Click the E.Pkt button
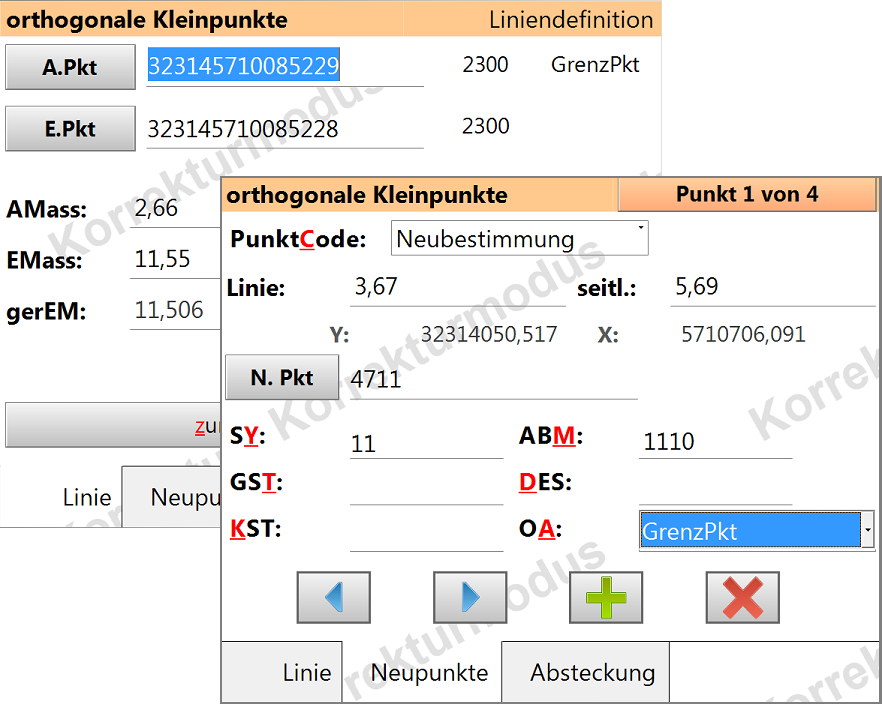This screenshot has width=882, height=704. pyautogui.click(x=70, y=128)
